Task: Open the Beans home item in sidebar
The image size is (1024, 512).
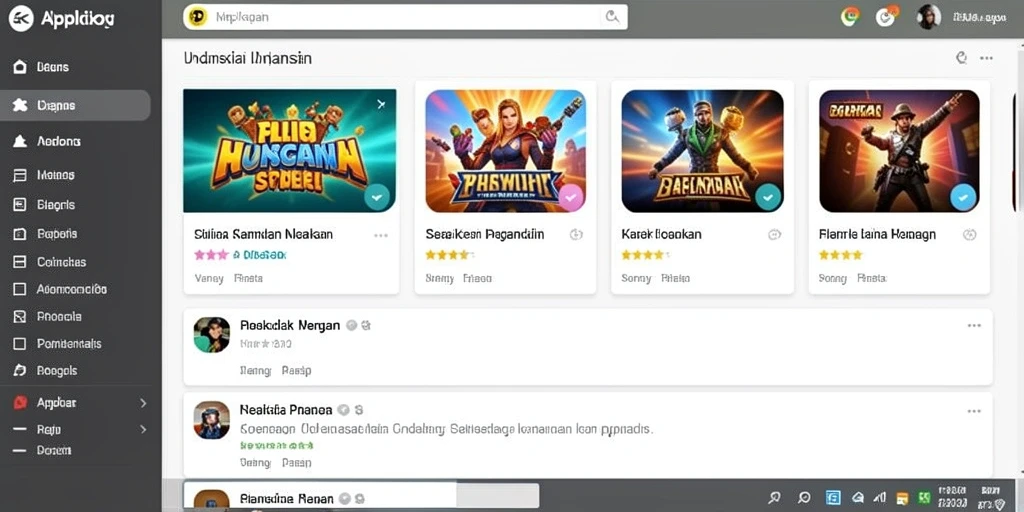Action: (x=40, y=67)
